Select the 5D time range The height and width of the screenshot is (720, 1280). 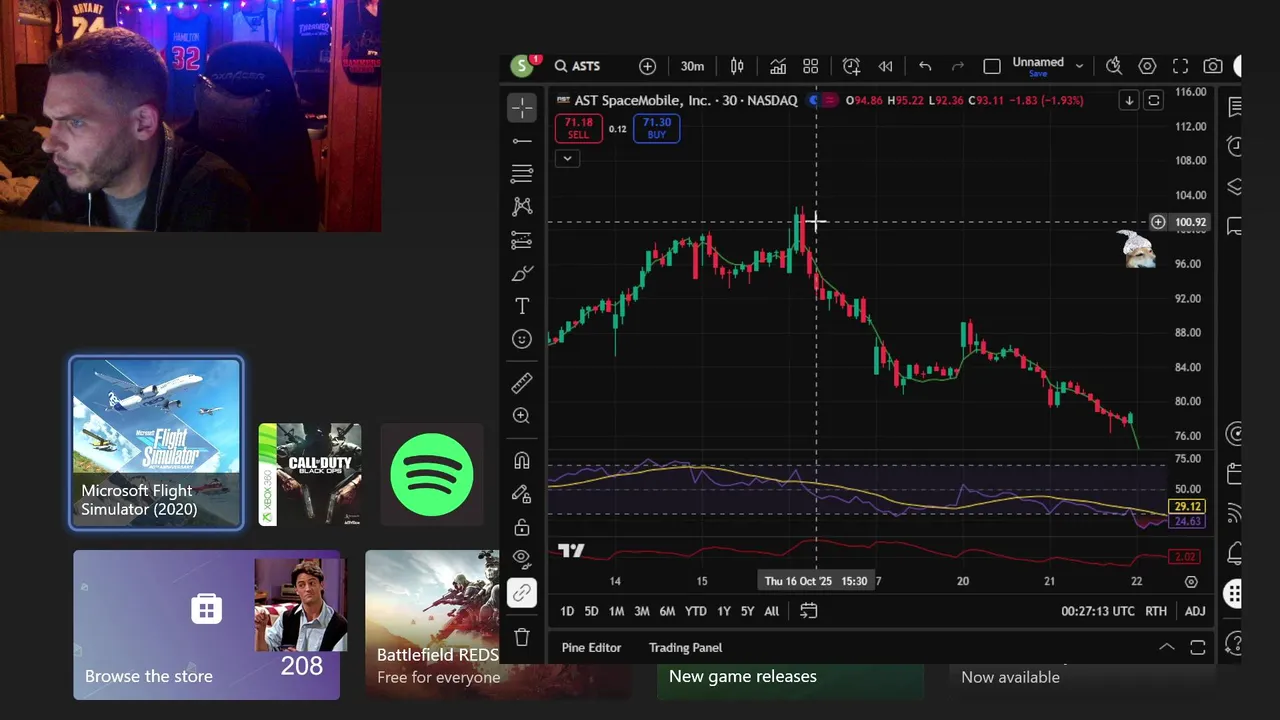[591, 611]
